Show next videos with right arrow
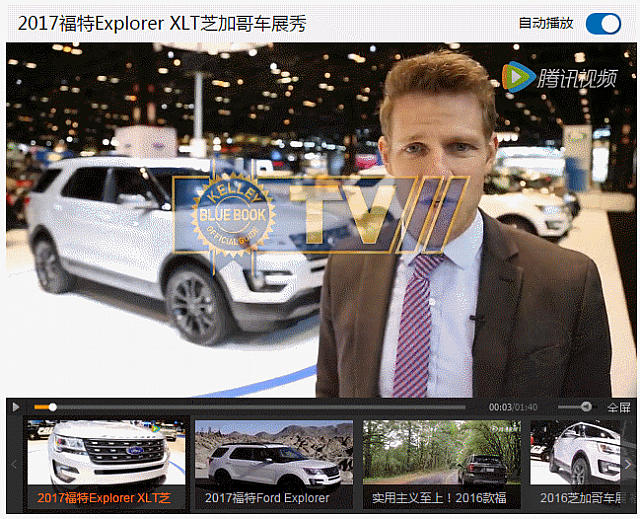The height and width of the screenshot is (519, 640). 628,464
